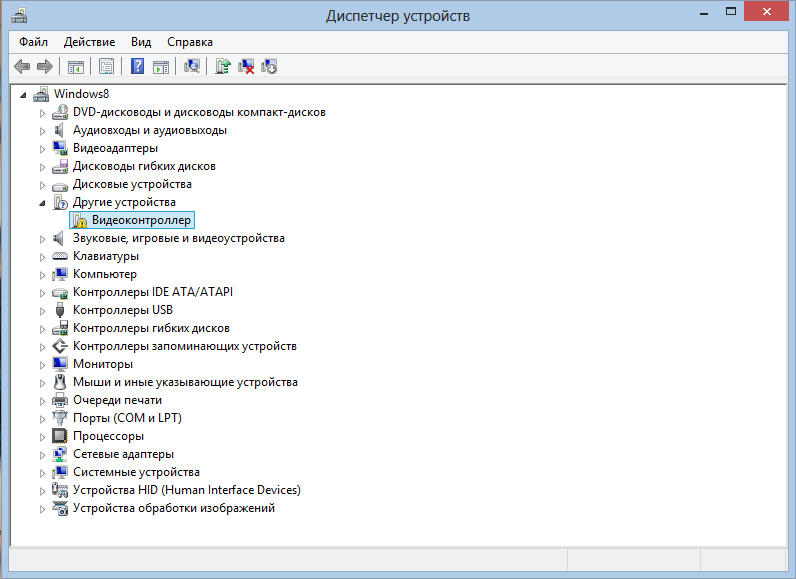Image resolution: width=796 pixels, height=579 pixels.
Task: Click the Device Manager title bar icon
Action: pyautogui.click(x=19, y=16)
